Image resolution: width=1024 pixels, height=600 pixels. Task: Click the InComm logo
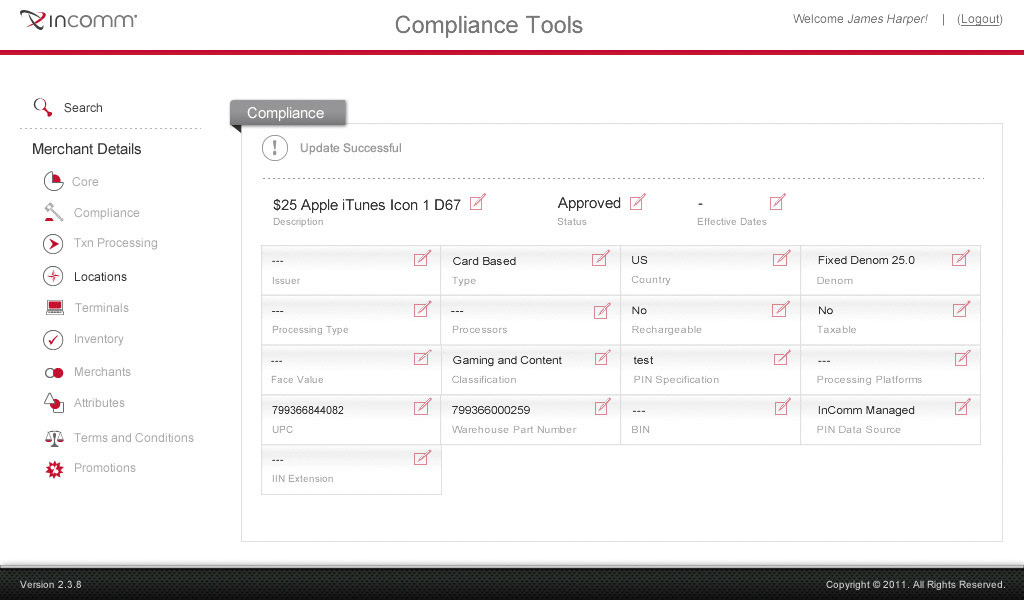78,20
